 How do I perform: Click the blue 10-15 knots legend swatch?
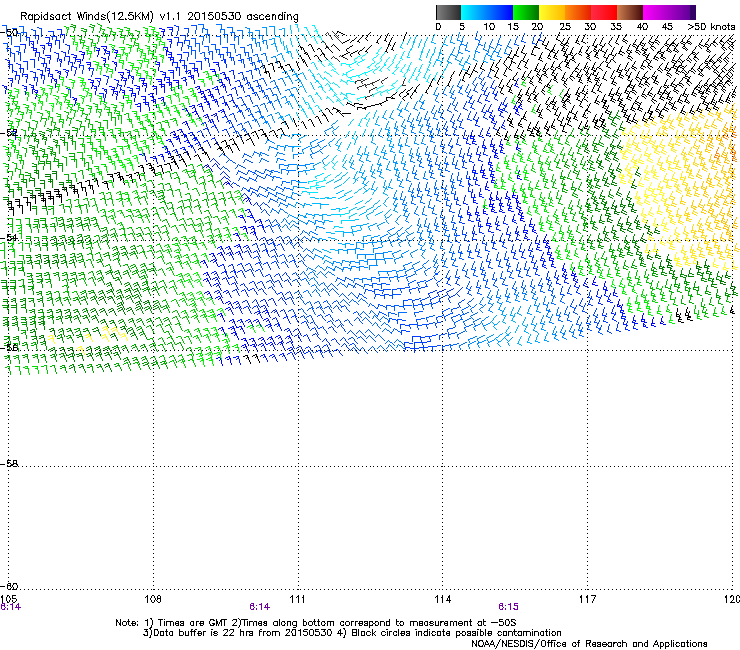[x=500, y=12]
